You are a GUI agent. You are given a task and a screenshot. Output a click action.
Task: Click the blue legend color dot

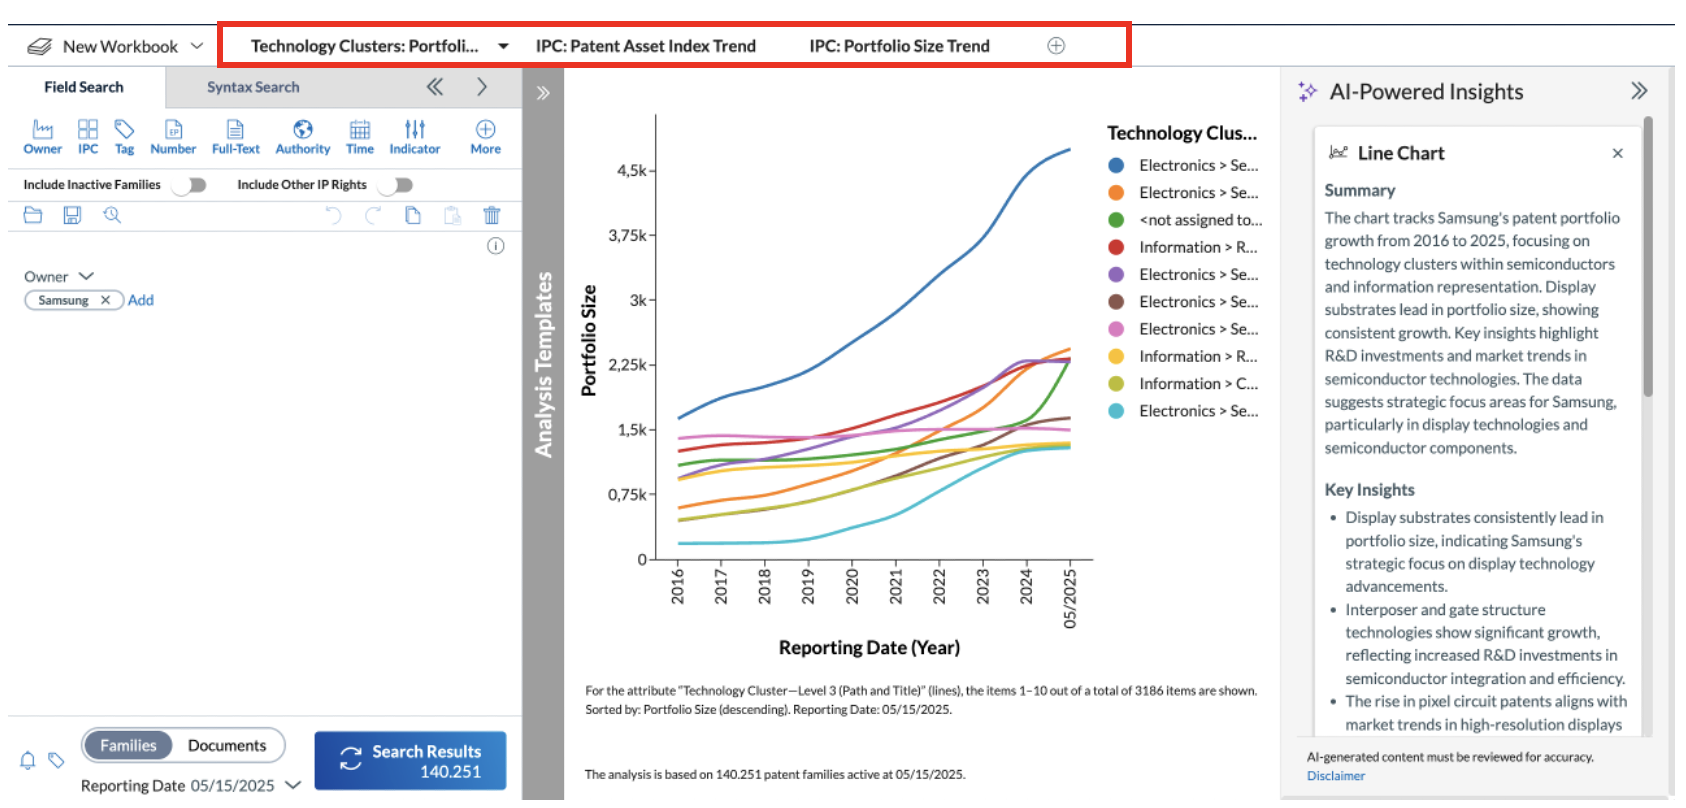1116,165
